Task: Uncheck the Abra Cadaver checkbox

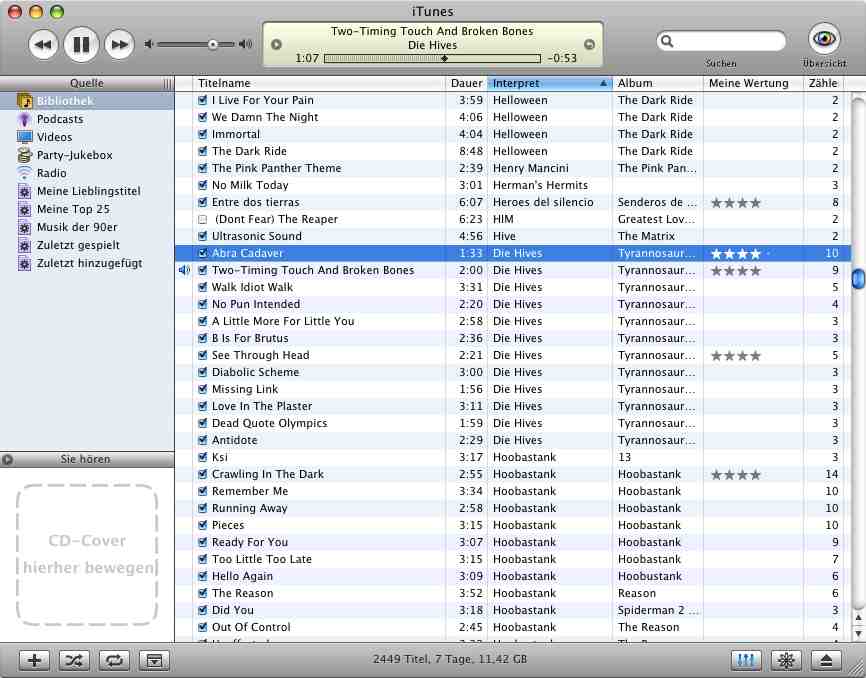Action: pyautogui.click(x=202, y=253)
